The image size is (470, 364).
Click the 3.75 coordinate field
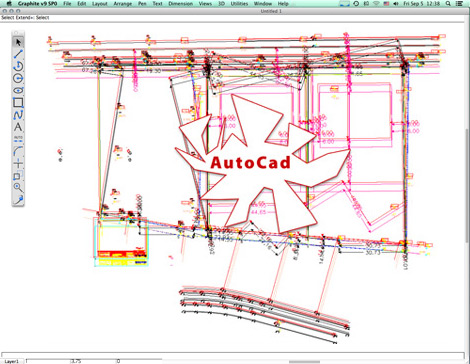(93, 361)
